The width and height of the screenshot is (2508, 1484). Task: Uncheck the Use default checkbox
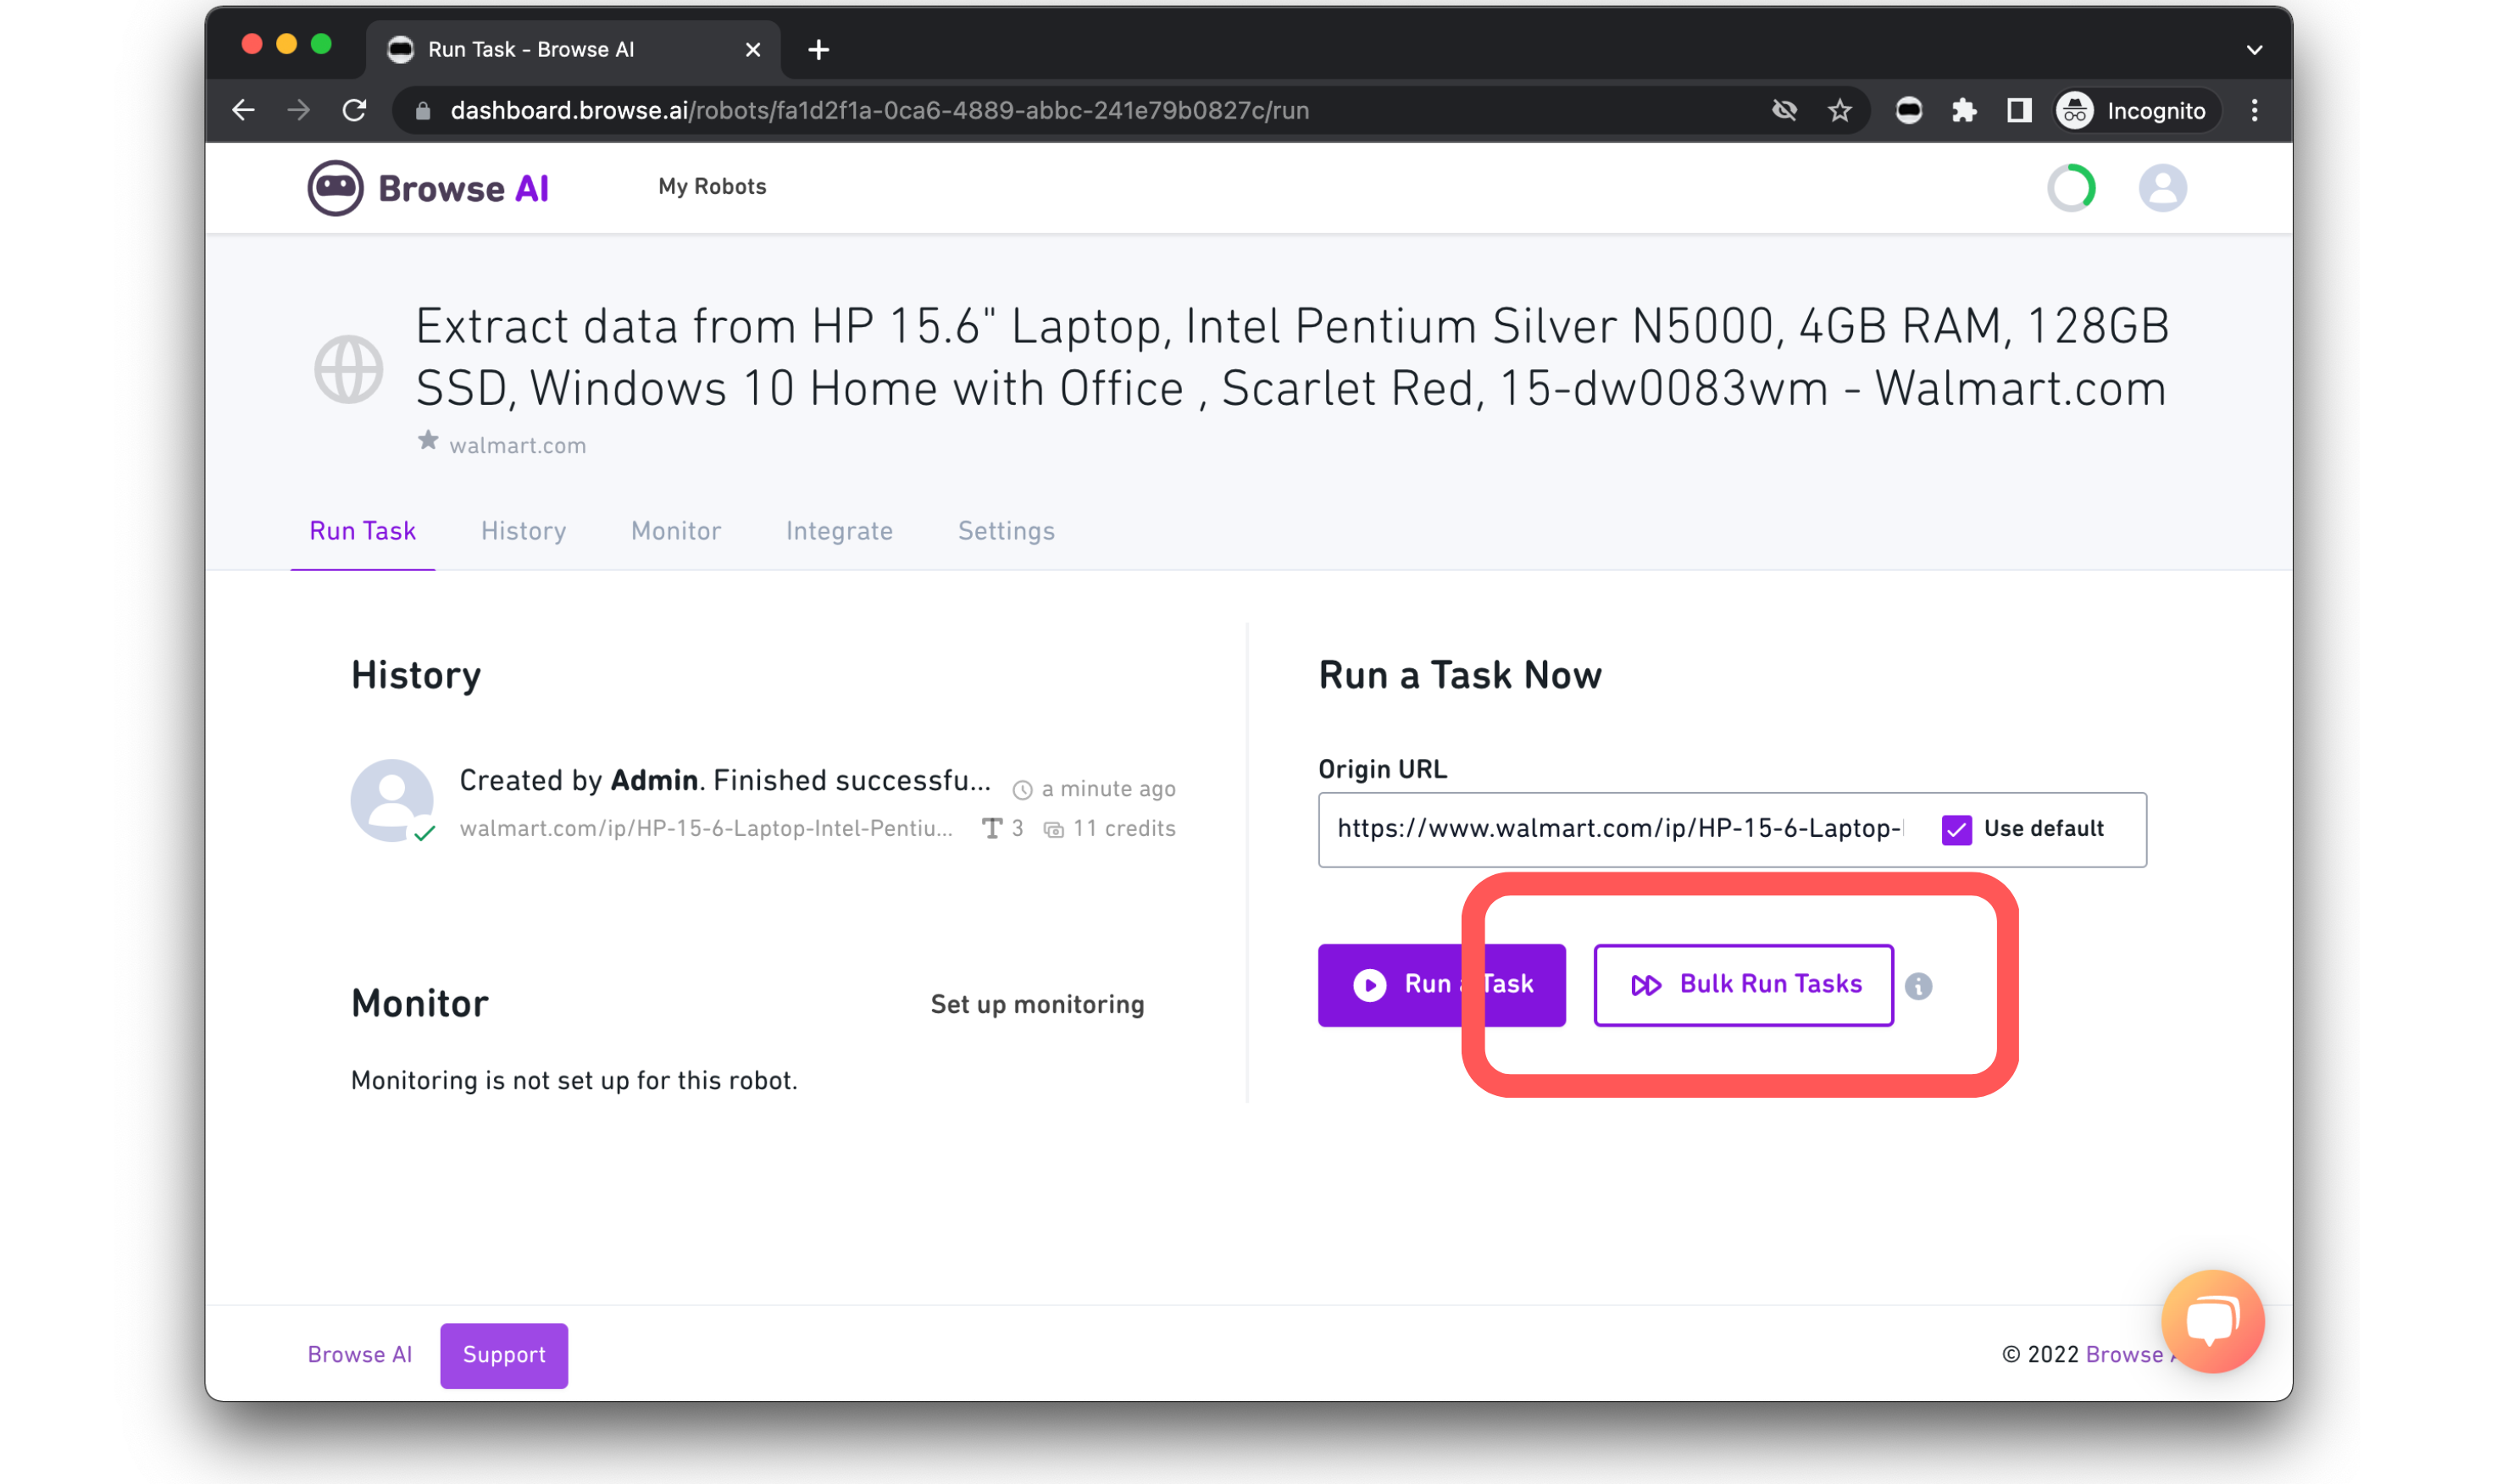click(1956, 829)
